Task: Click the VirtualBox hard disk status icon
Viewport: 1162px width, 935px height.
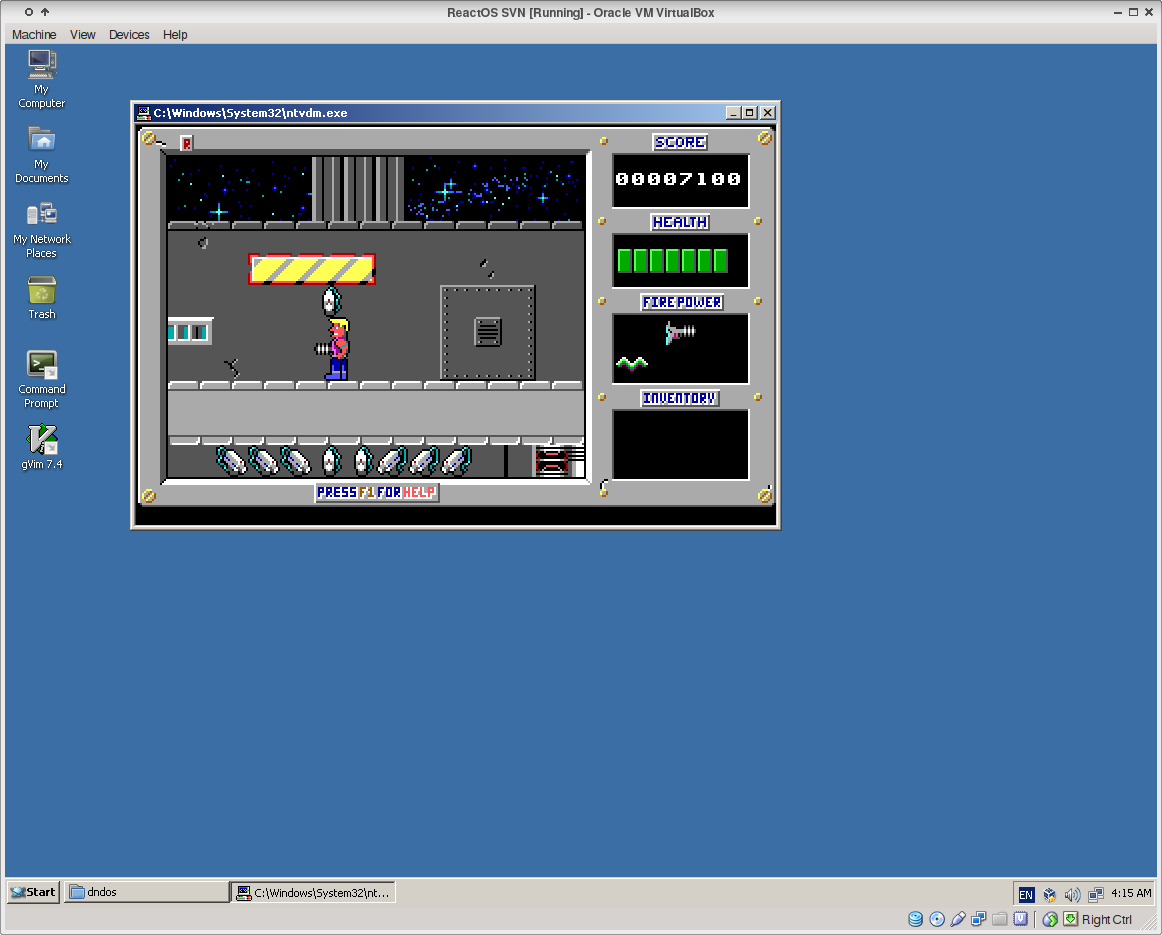Action: 916,919
